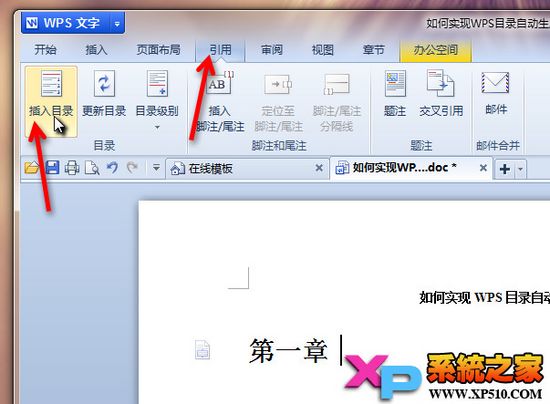This screenshot has width=550, height=404.
Task: Click the 插入目录 (Insert TOC) icon
Action: pyautogui.click(x=51, y=83)
